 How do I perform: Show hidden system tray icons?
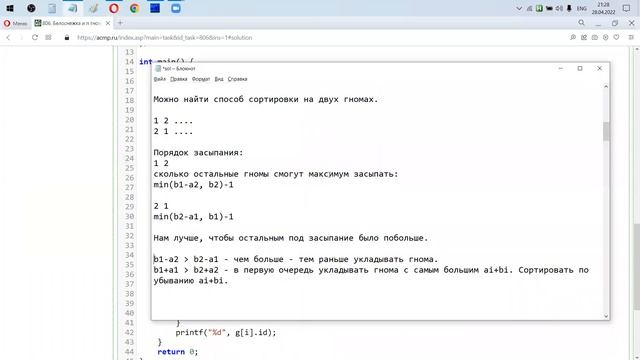point(519,8)
